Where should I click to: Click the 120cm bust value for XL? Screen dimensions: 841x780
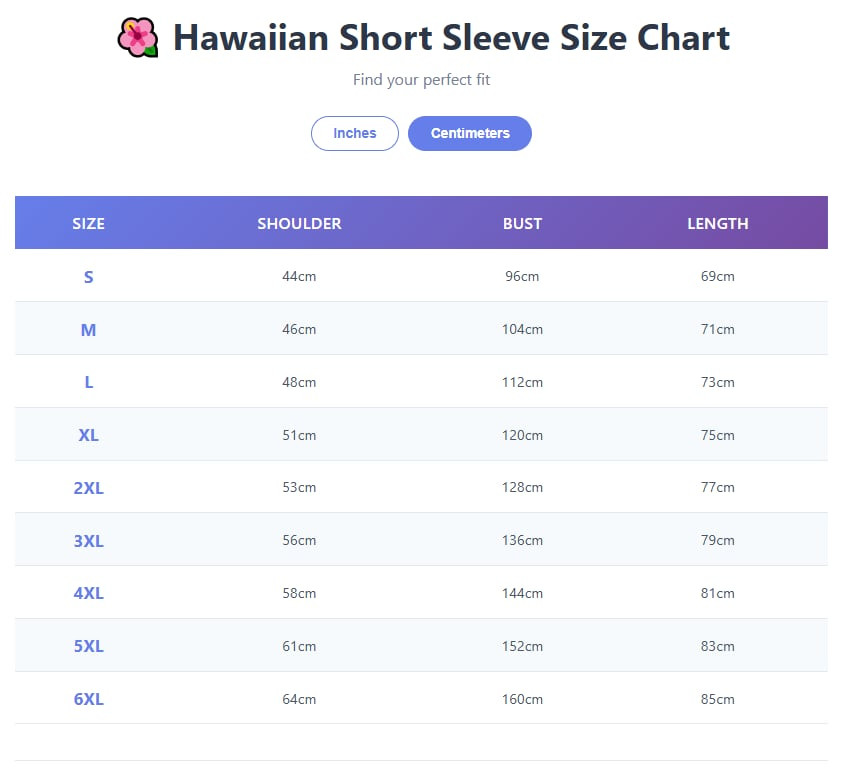coord(522,435)
